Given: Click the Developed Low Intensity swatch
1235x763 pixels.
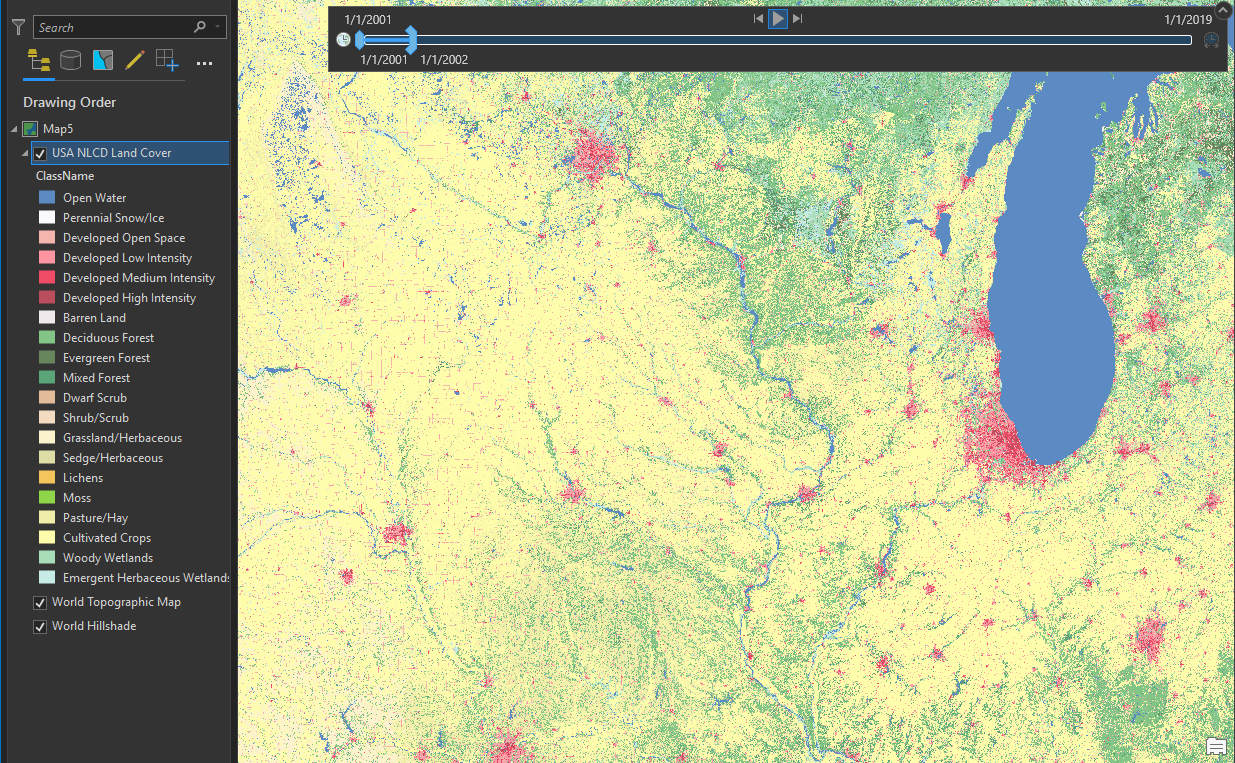Looking at the screenshot, I should [46, 258].
